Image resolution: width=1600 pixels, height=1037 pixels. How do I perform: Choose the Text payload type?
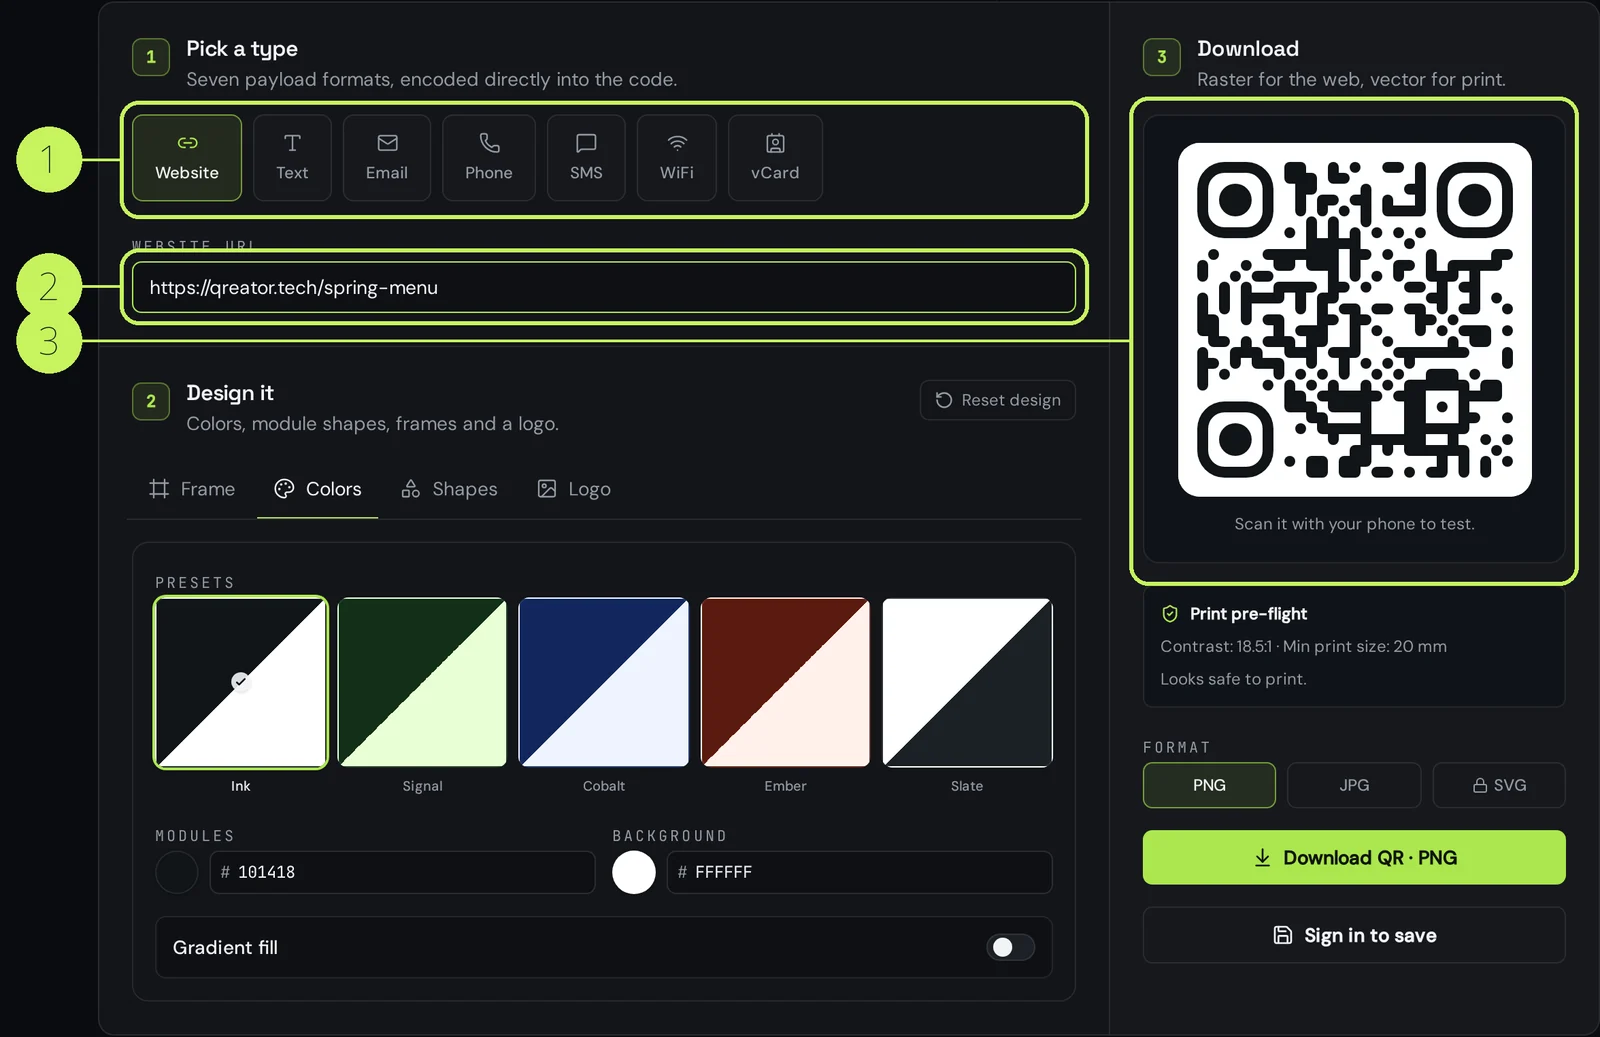point(292,158)
